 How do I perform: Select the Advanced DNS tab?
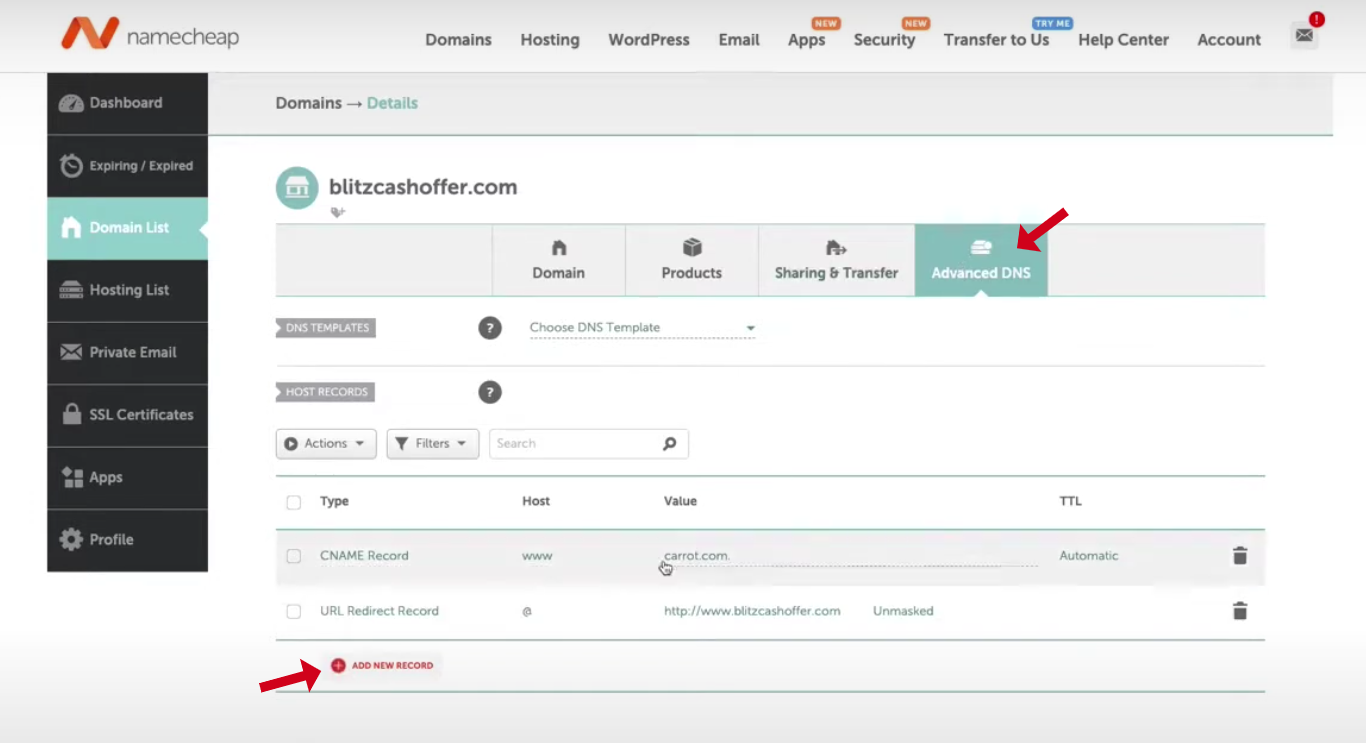(x=981, y=260)
